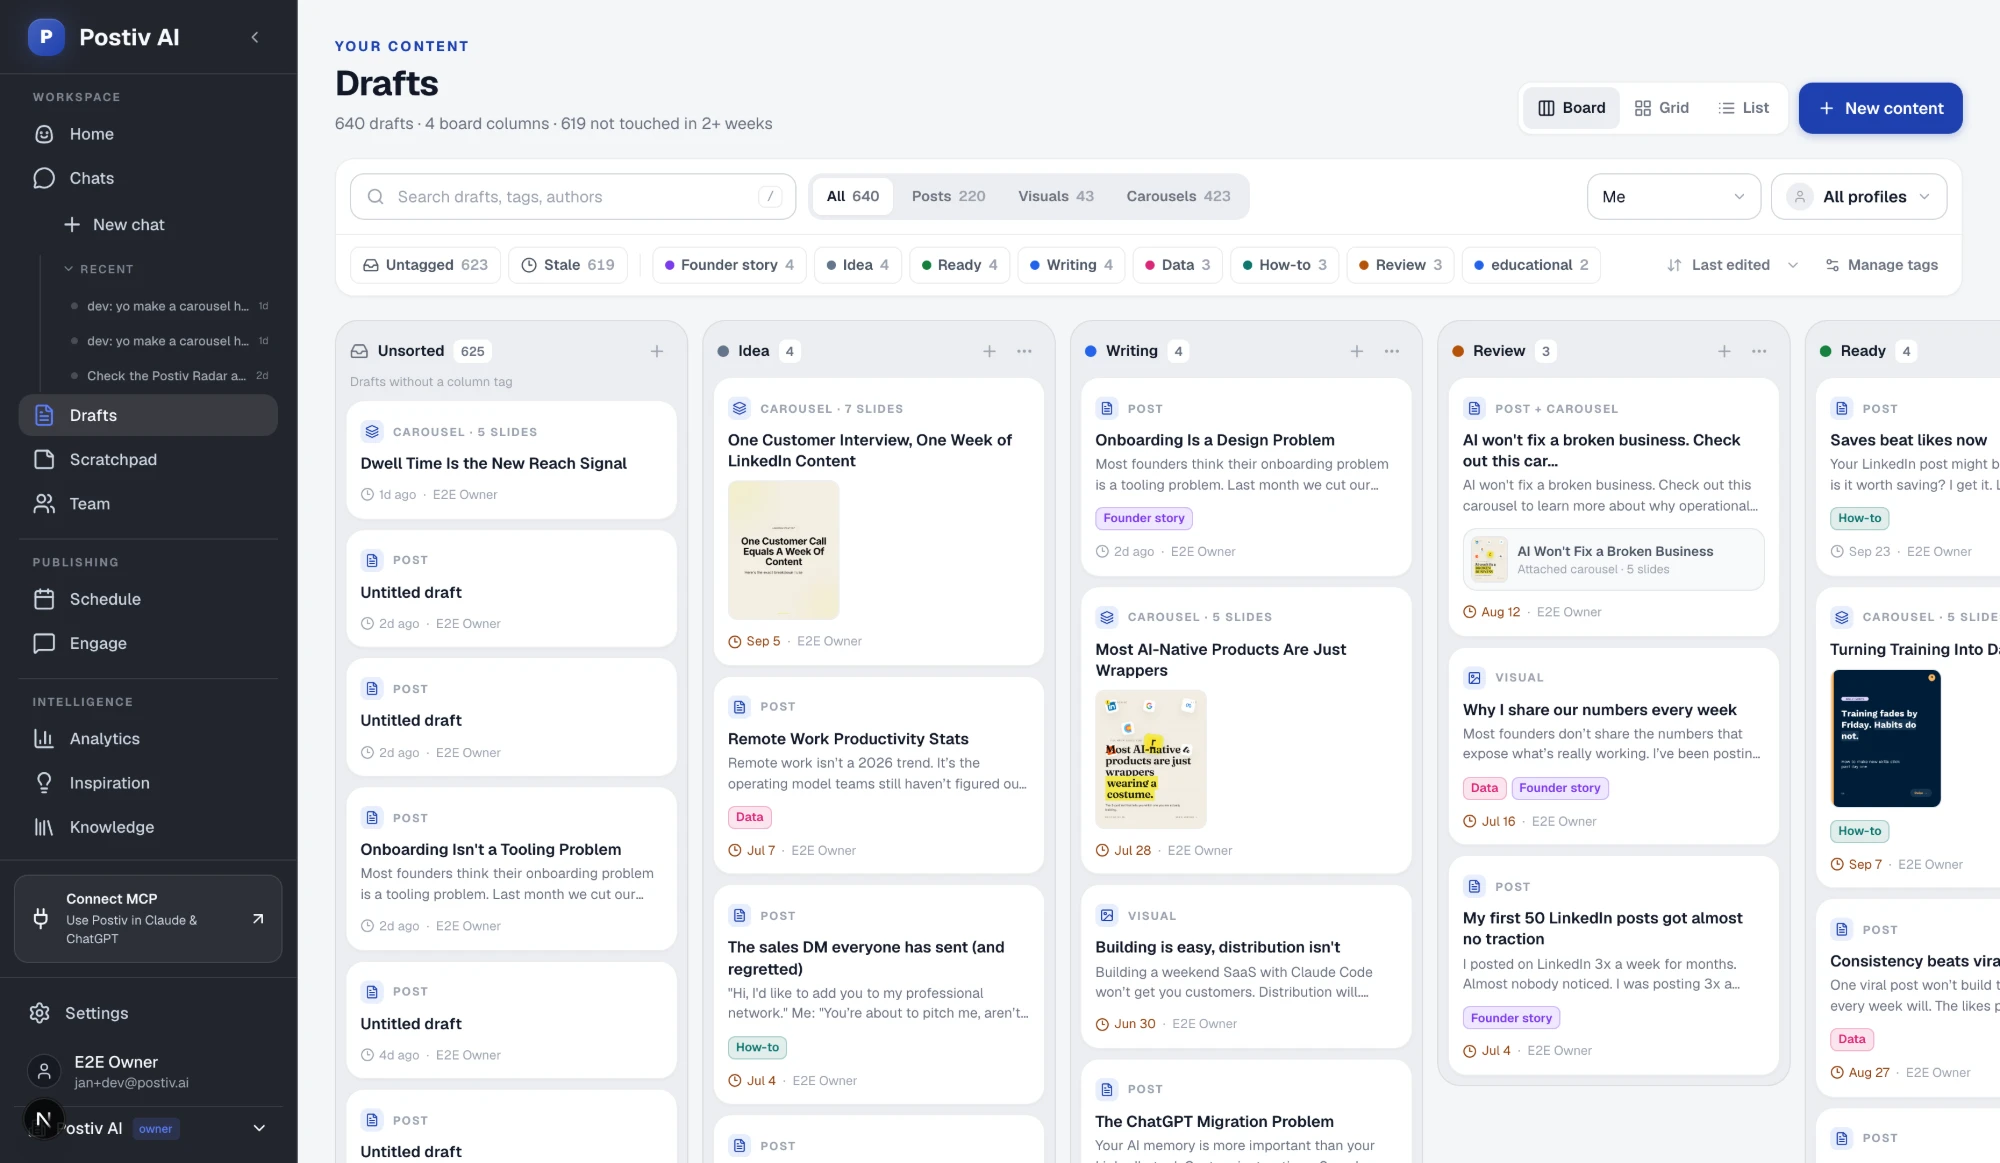The image size is (2000, 1163).
Task: Toggle the Ready tag filter
Action: pyautogui.click(x=959, y=265)
